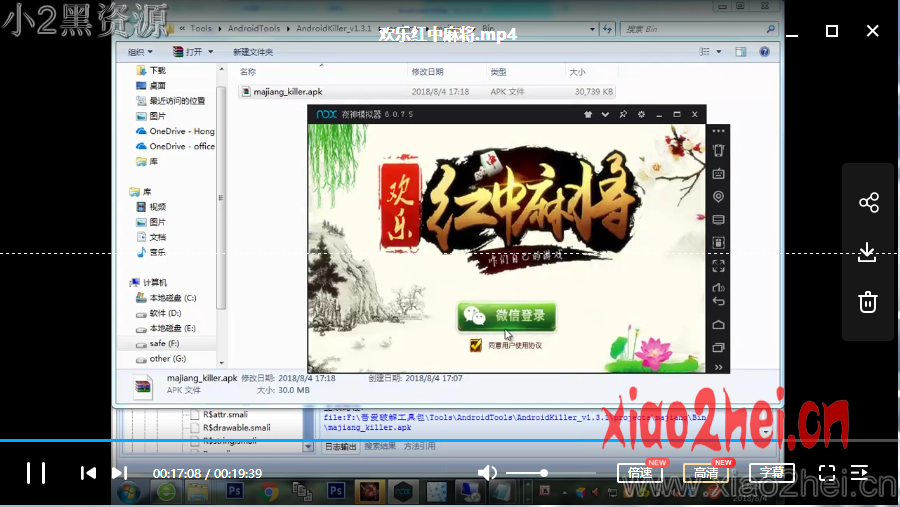Click the Nox fullscreen icon in sidebar
Screen dimensions: 900x507
tap(718, 266)
